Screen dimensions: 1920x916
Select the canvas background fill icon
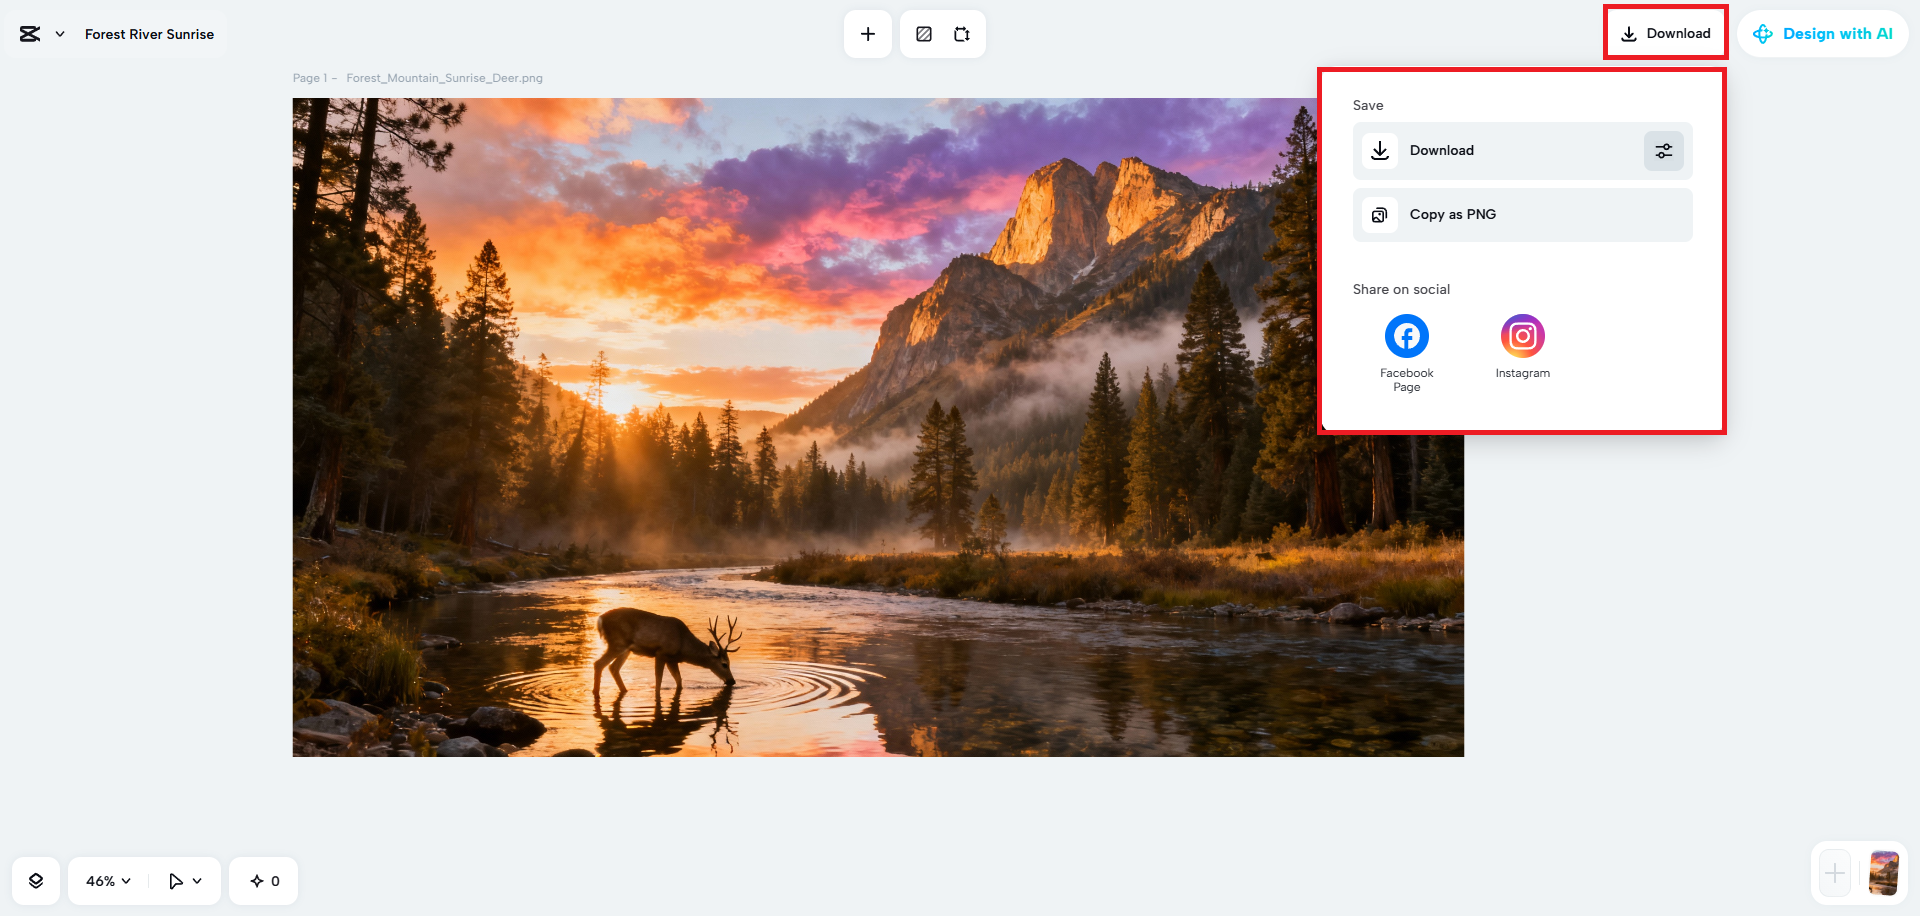coord(923,33)
